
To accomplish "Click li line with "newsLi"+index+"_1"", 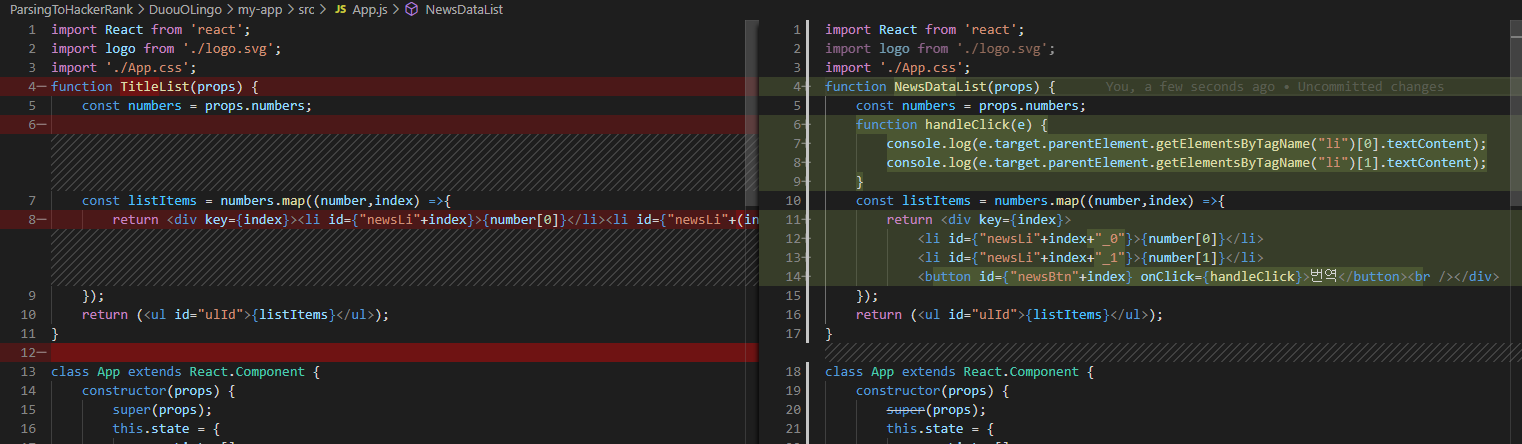I will click(x=1091, y=258).
